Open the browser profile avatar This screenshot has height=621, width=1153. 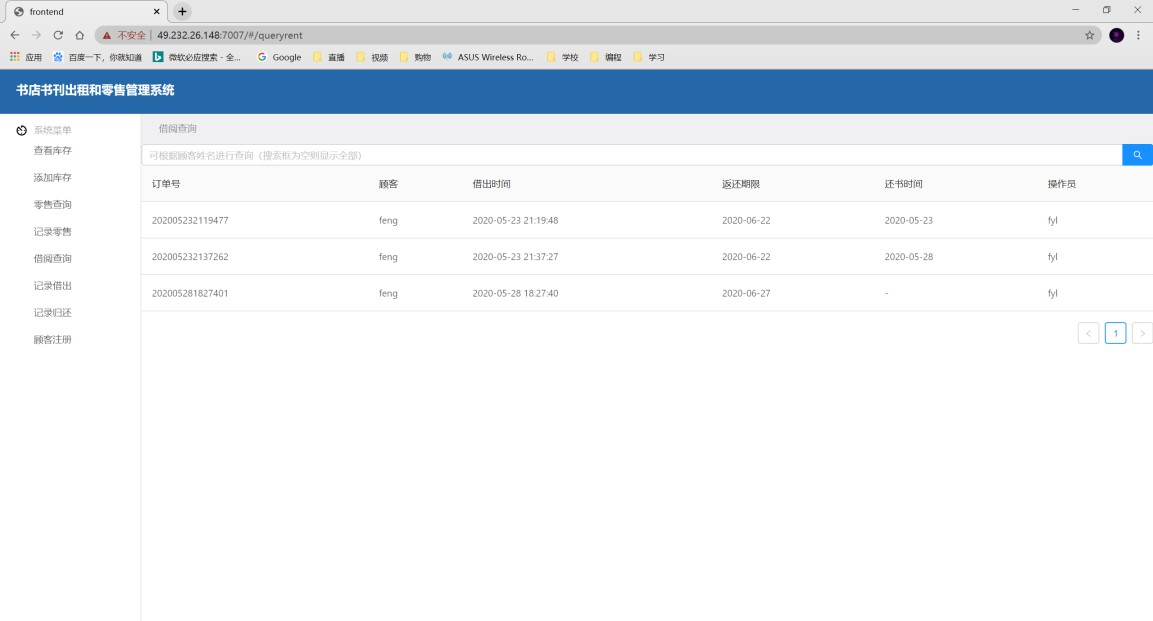(1116, 35)
